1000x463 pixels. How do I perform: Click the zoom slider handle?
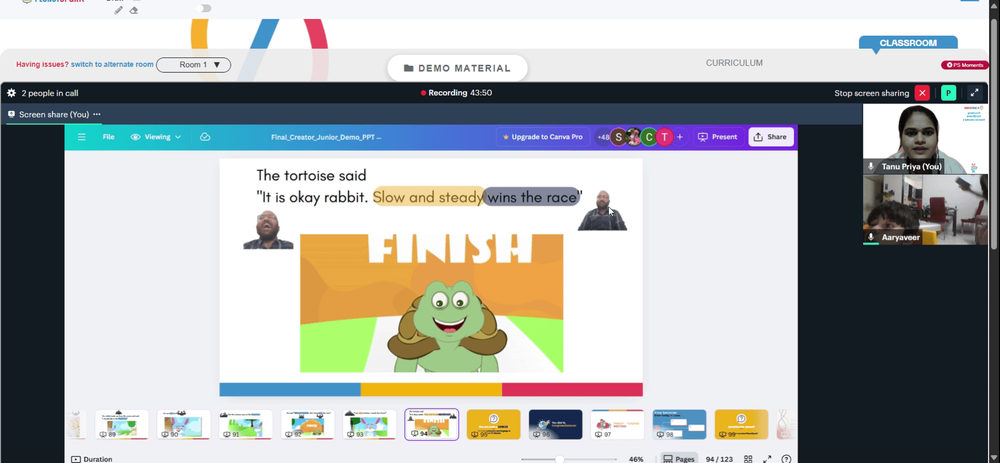[559, 459]
